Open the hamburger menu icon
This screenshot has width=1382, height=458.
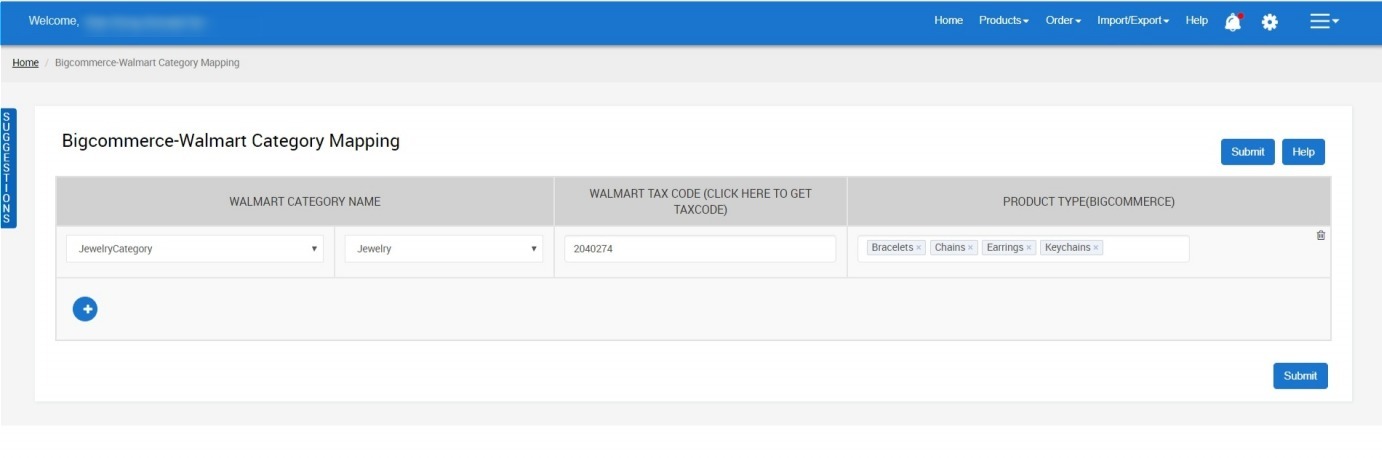click(x=1325, y=21)
